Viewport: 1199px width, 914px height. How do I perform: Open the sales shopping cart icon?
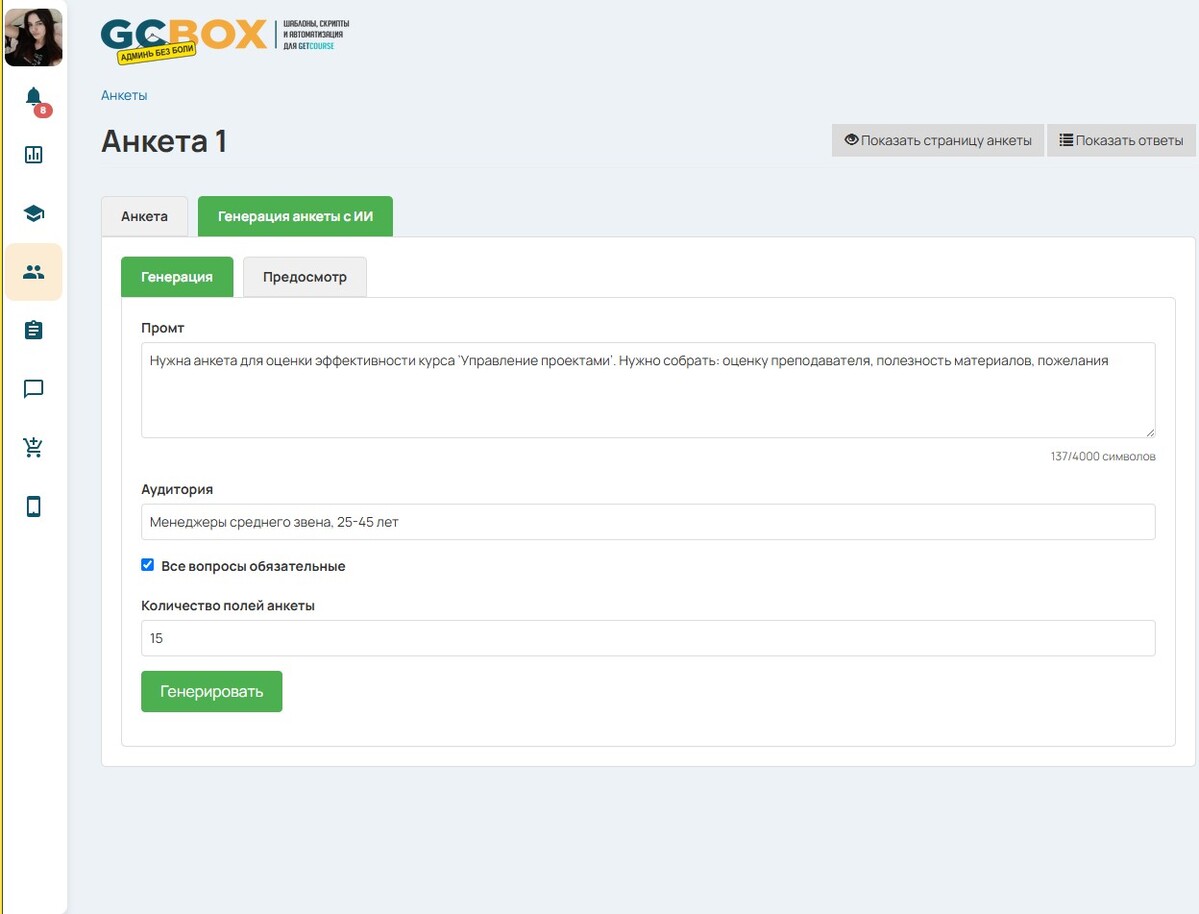34,447
